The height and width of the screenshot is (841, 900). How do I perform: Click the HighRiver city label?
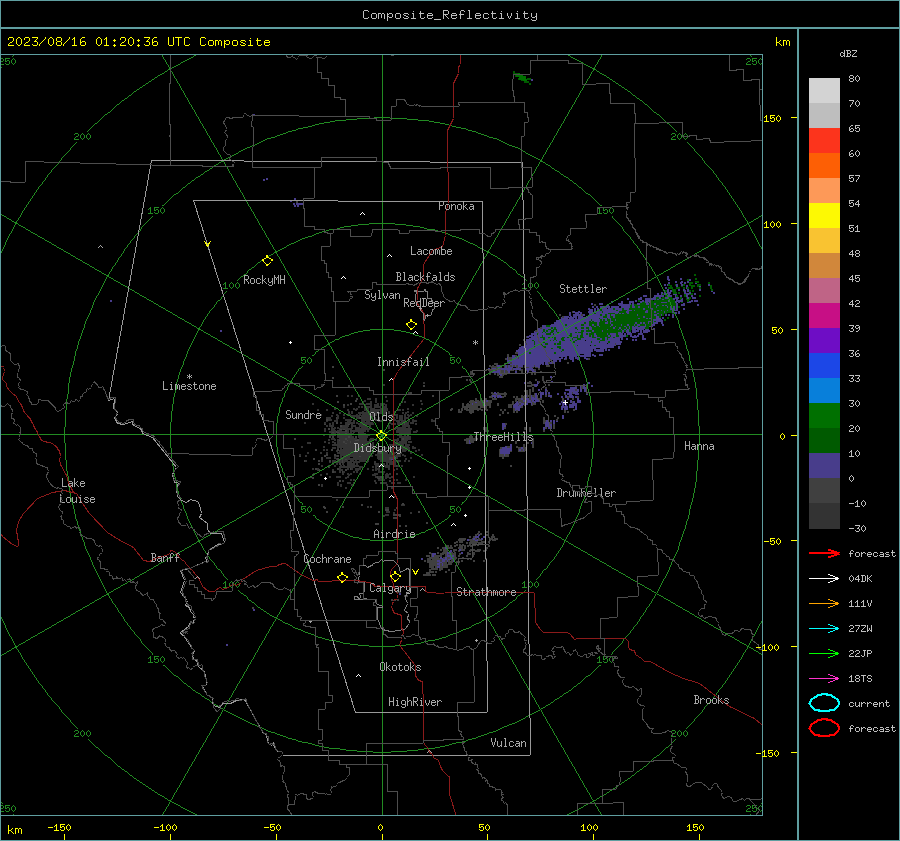pos(415,702)
